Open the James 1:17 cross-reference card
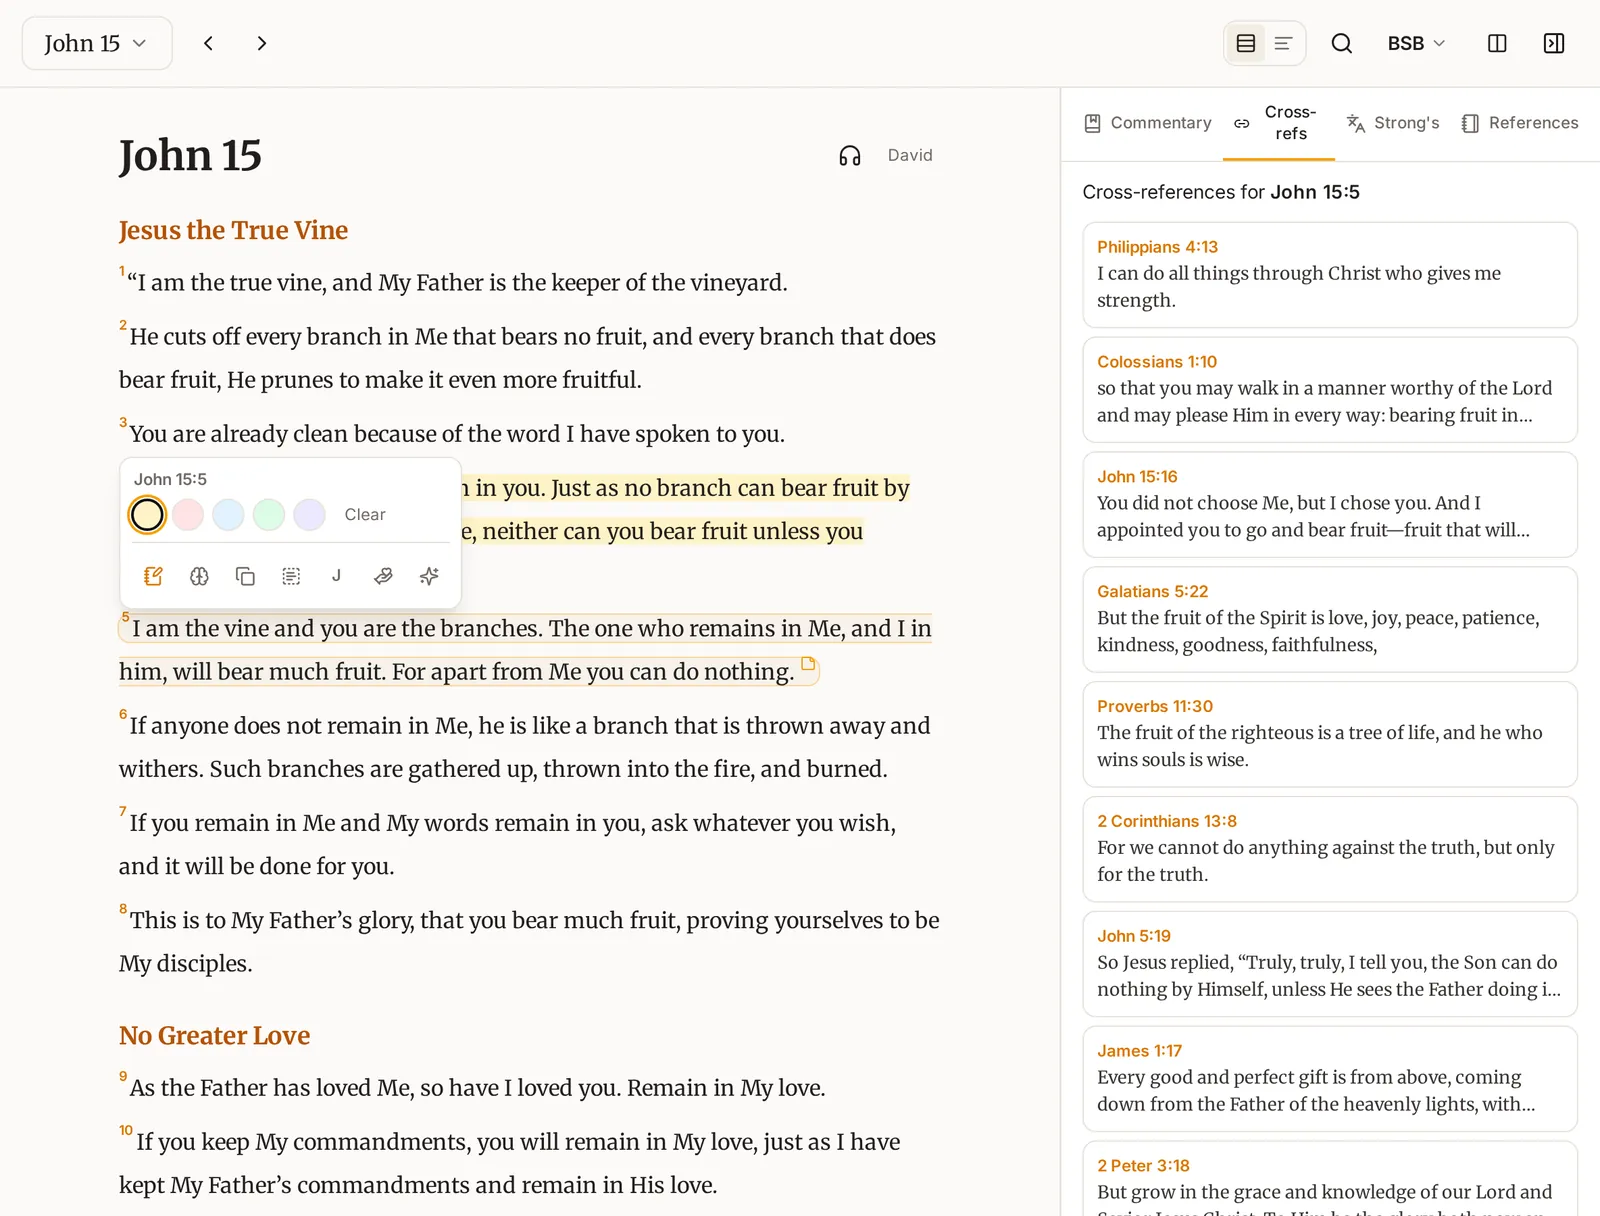Screen dimensions: 1600x1216 click(x=1330, y=1079)
